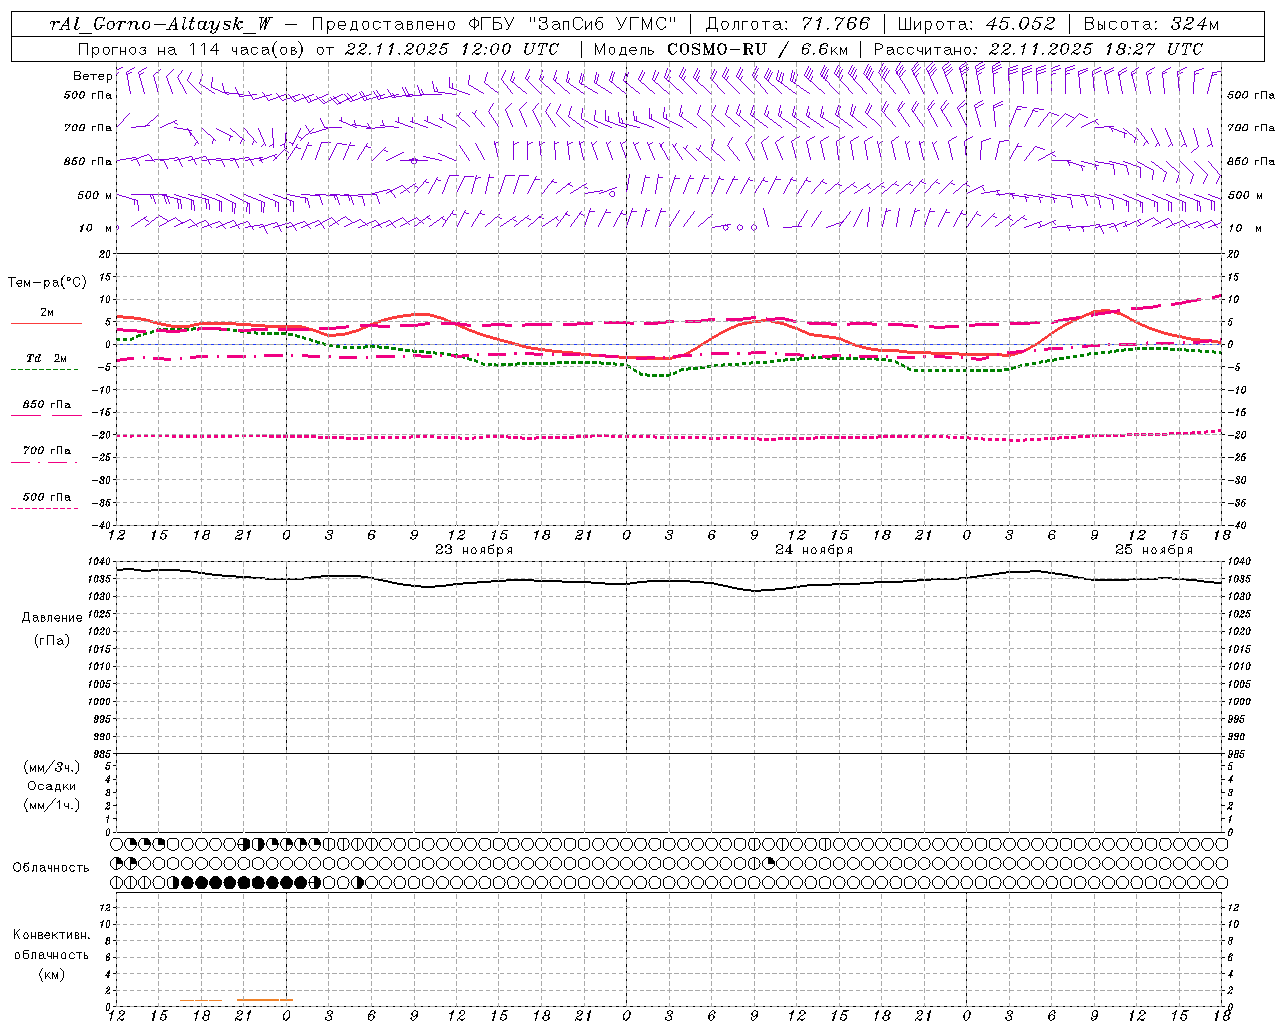Click the Осадки panel label
Viewport: 1280px width, 1024px height.
pyautogui.click(x=52, y=786)
